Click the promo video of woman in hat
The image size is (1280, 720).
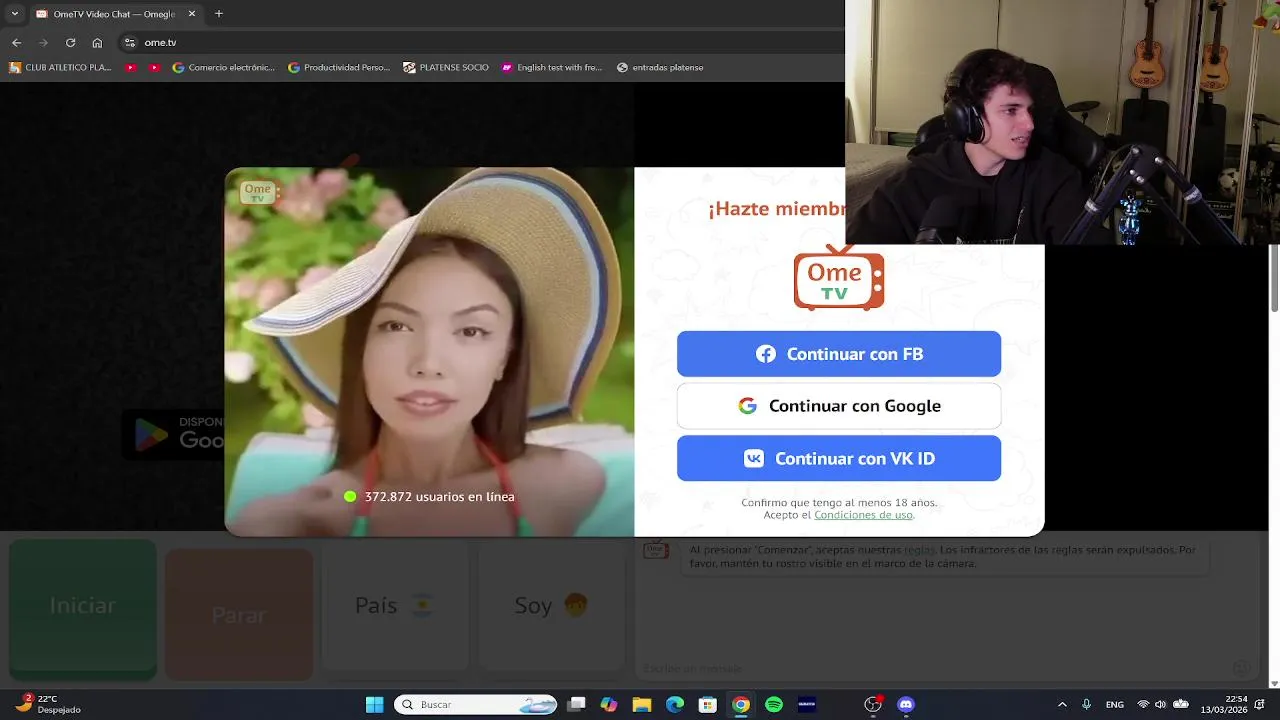pos(429,352)
